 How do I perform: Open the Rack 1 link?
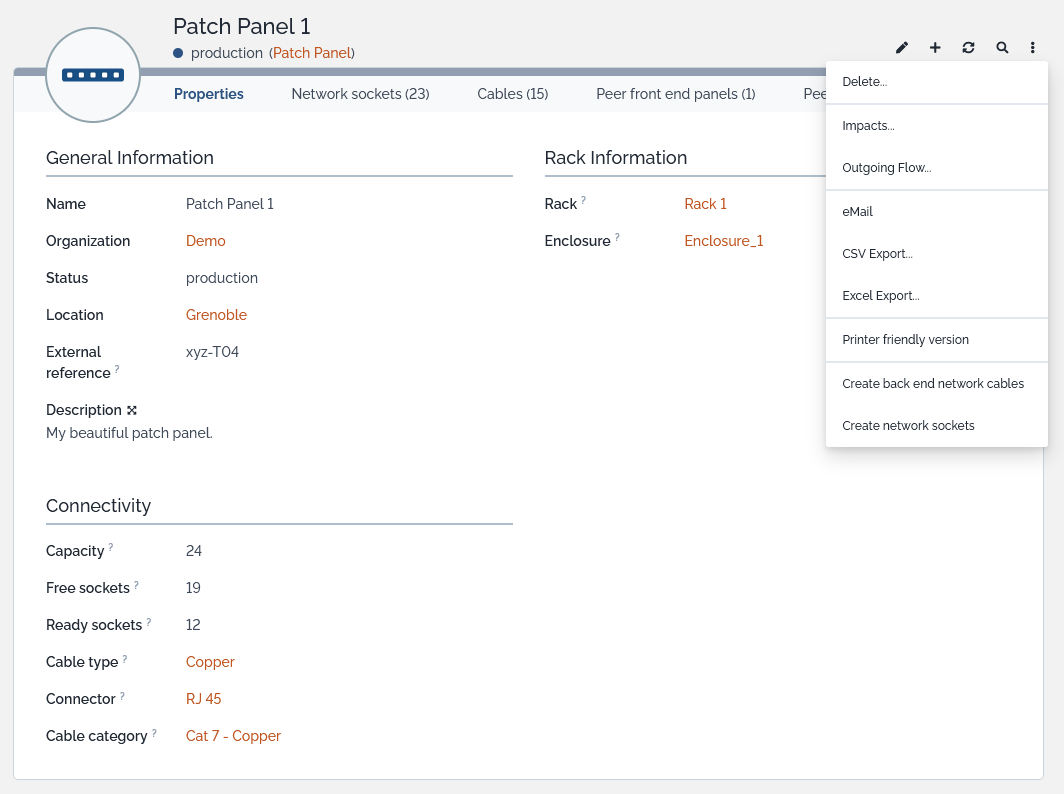[705, 204]
